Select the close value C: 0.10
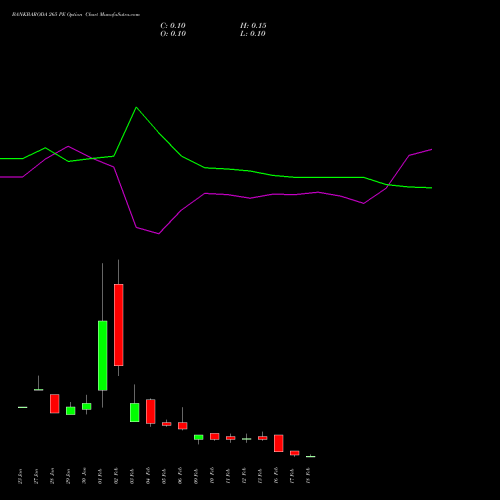 pos(173,26)
